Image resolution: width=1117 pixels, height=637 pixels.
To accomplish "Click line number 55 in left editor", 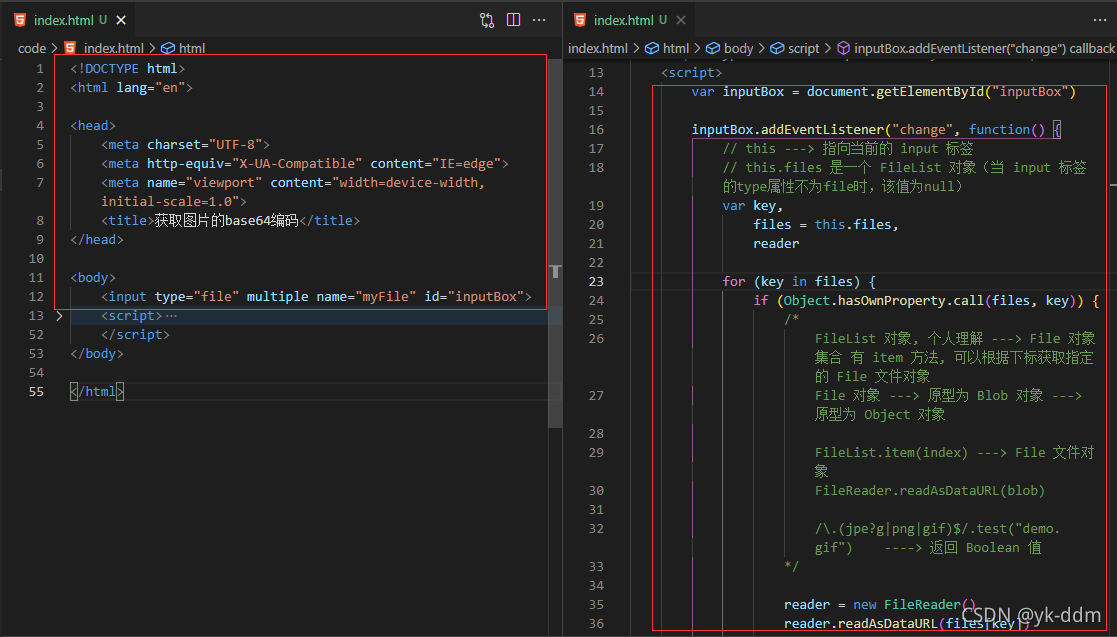I will pos(36,392).
